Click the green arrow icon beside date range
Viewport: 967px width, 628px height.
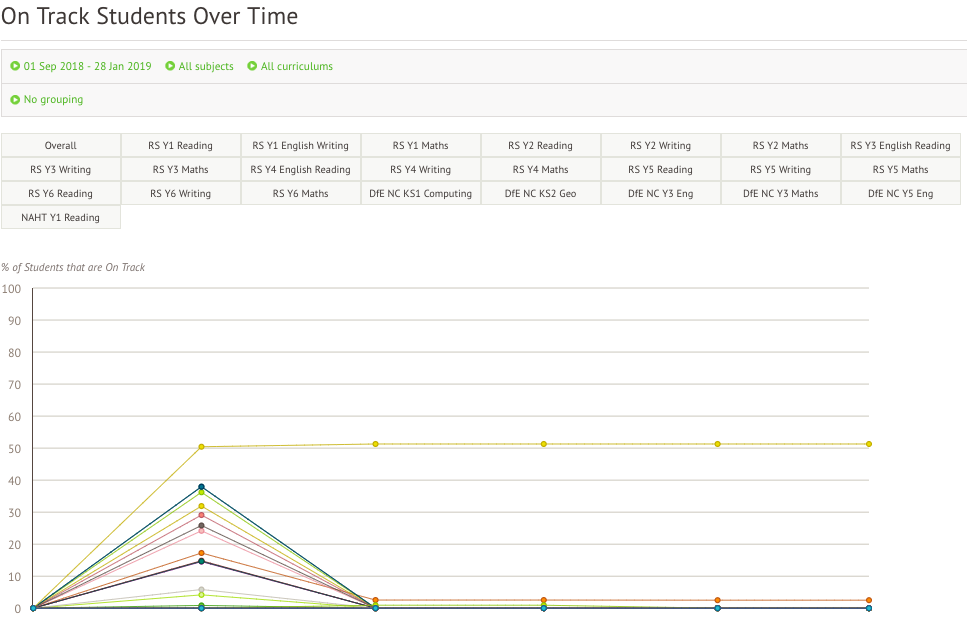tap(15, 67)
